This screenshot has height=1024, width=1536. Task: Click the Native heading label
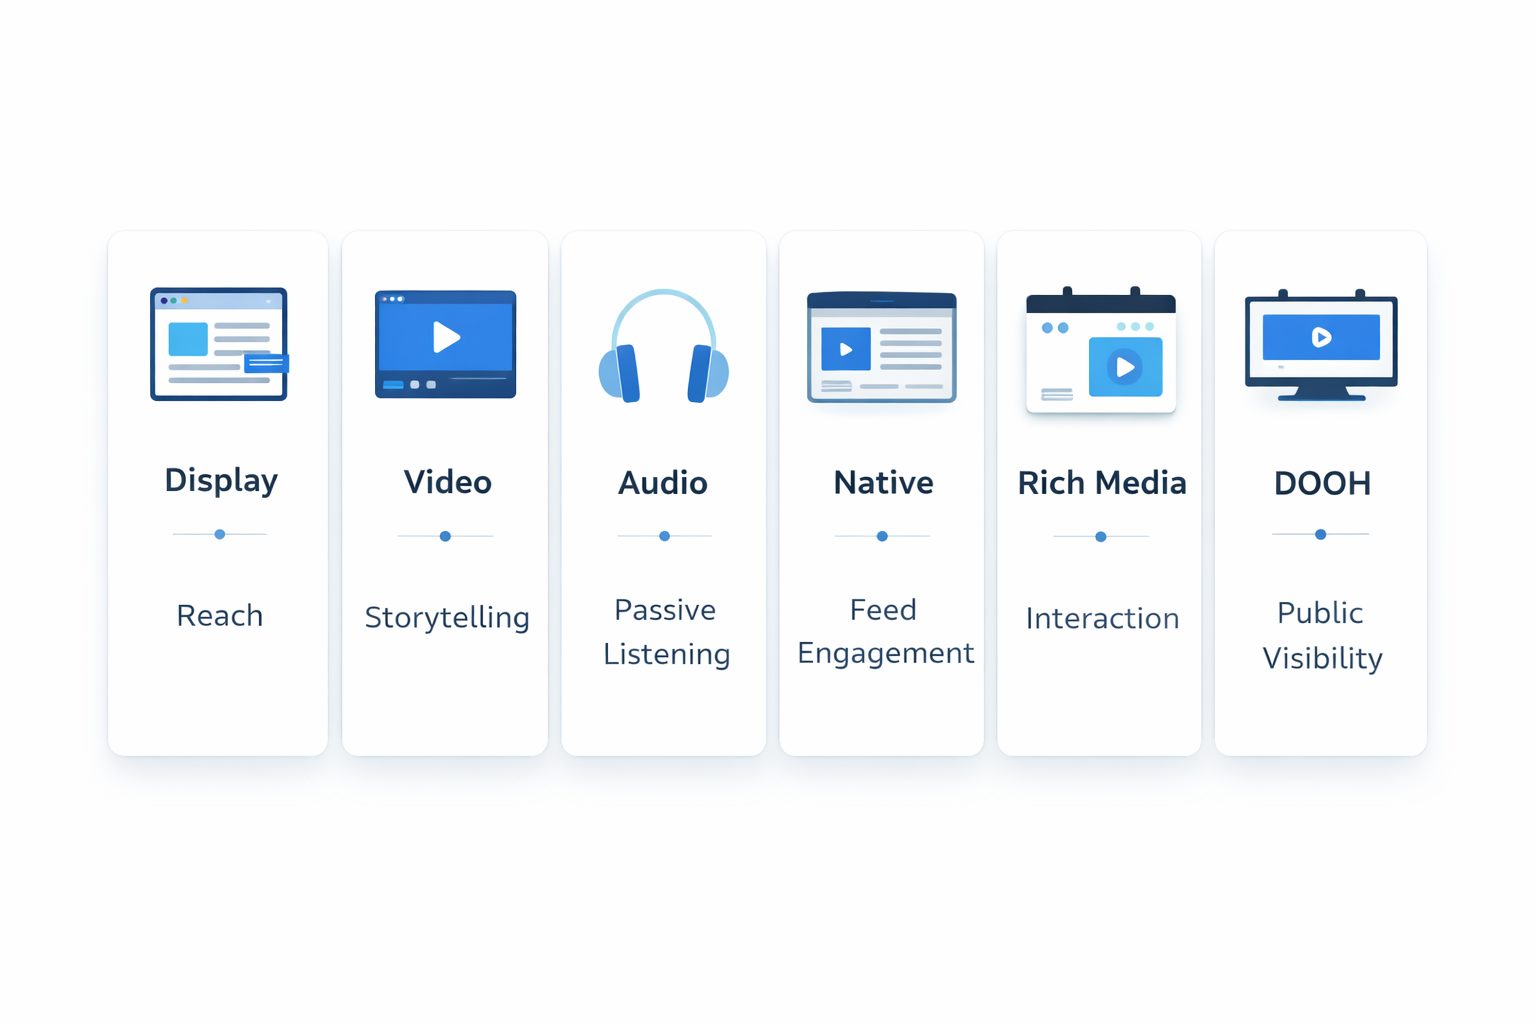click(883, 483)
